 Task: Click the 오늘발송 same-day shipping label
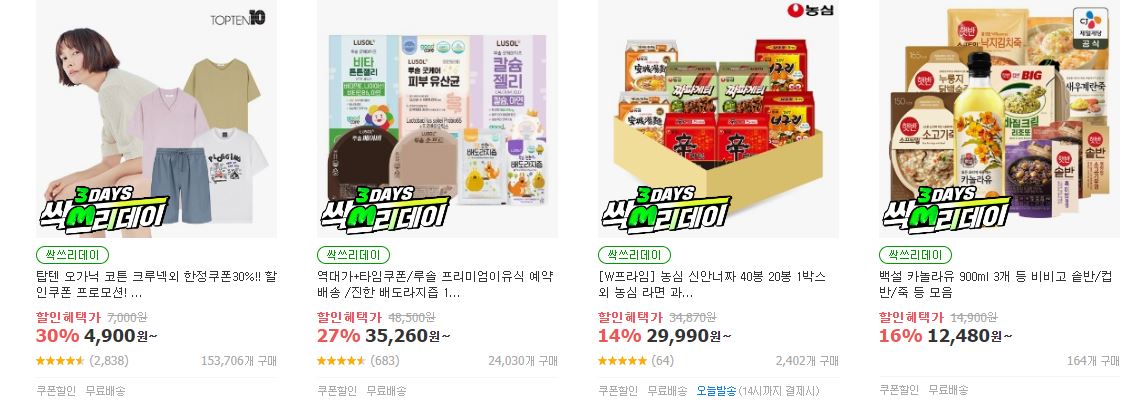716,391
